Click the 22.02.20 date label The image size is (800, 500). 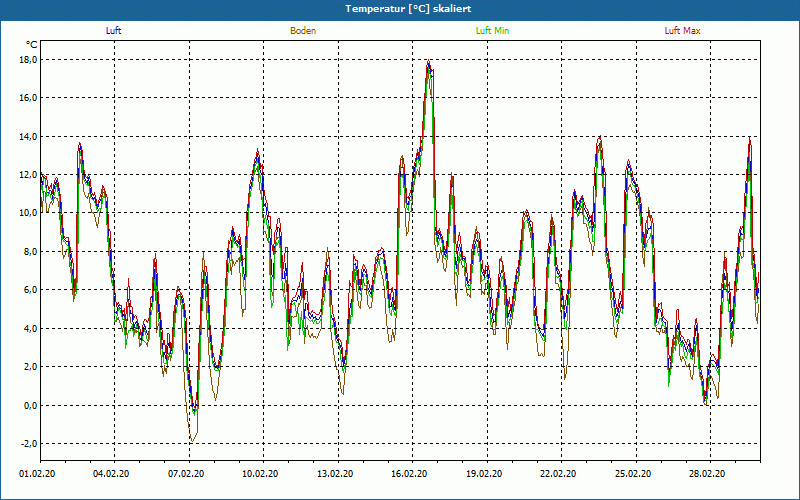coord(558,474)
